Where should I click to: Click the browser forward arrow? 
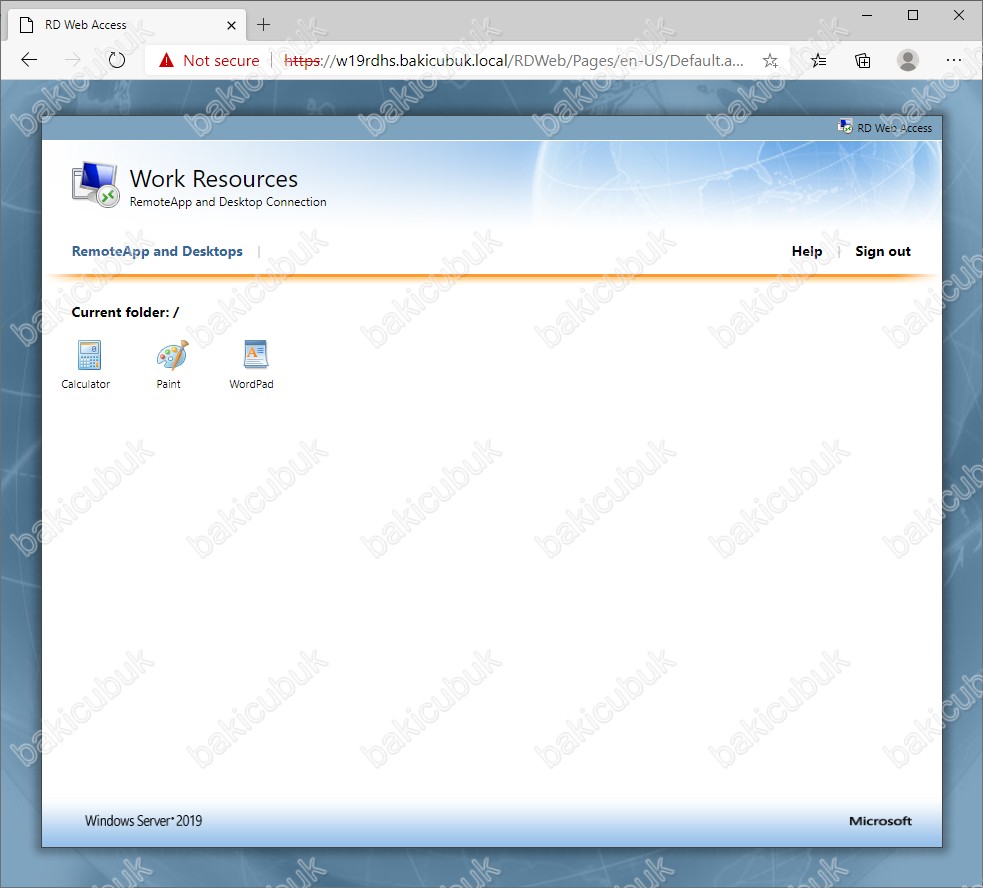[73, 60]
